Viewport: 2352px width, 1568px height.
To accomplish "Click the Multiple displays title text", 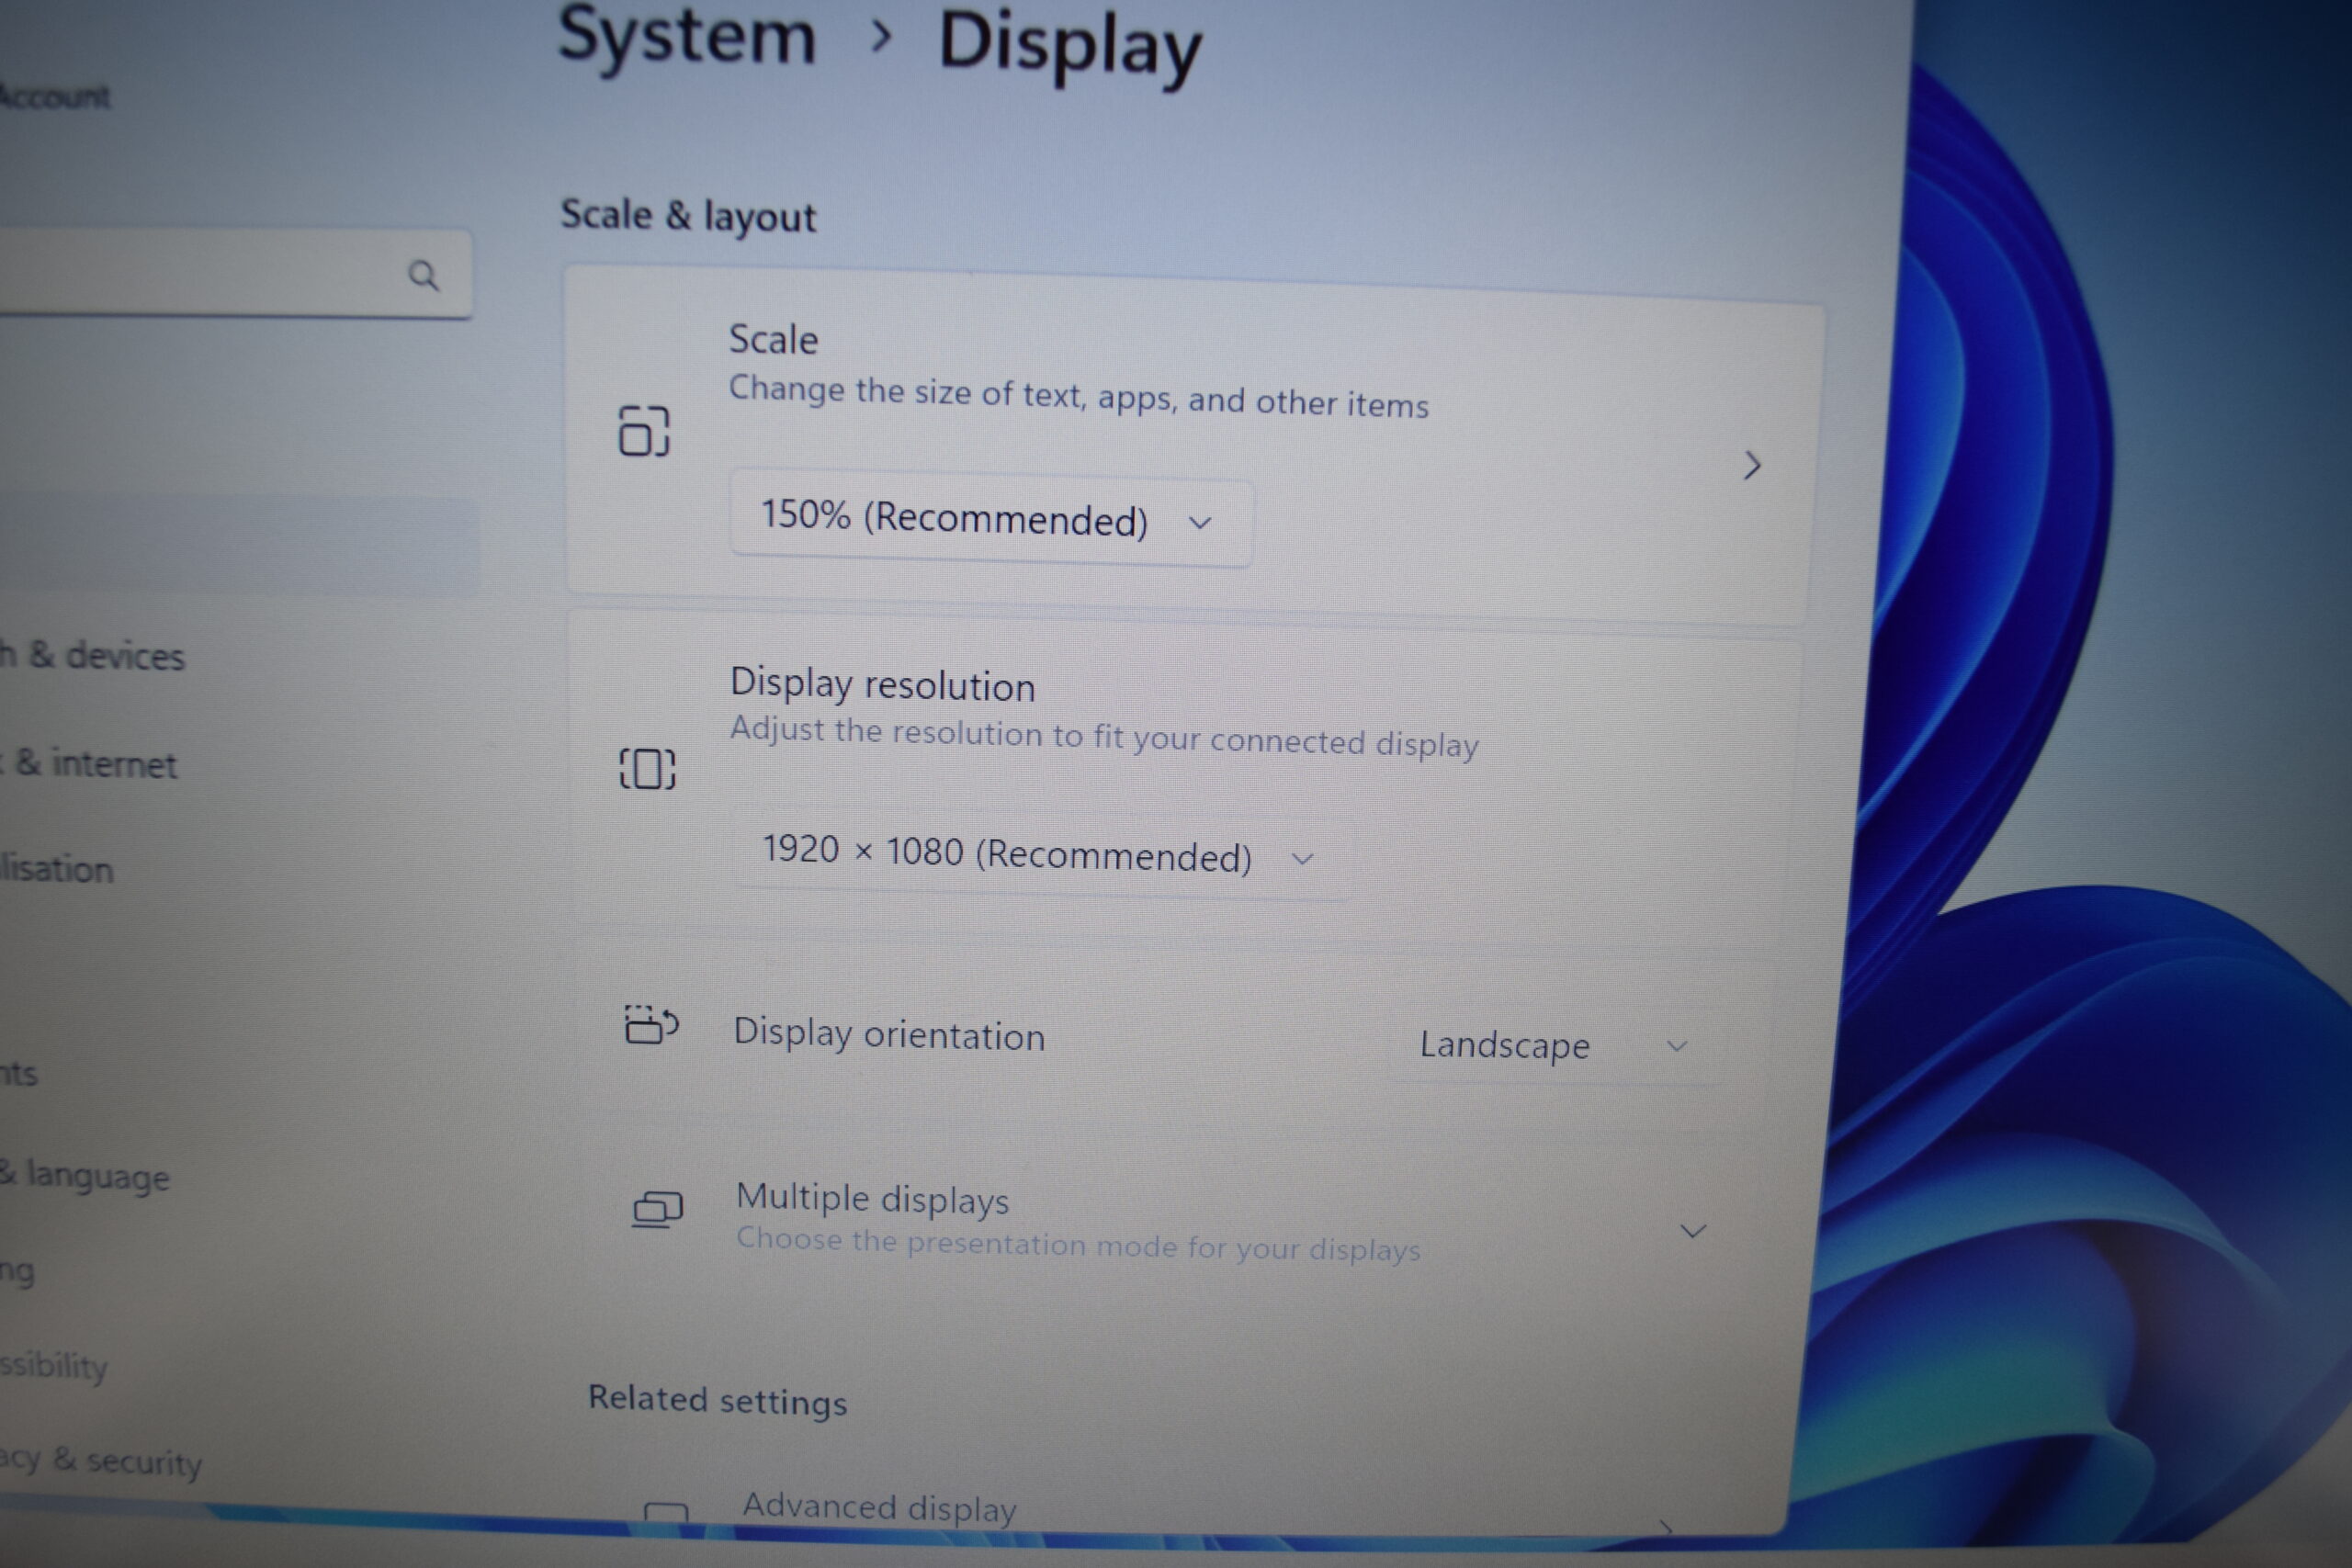I will coord(872,1198).
